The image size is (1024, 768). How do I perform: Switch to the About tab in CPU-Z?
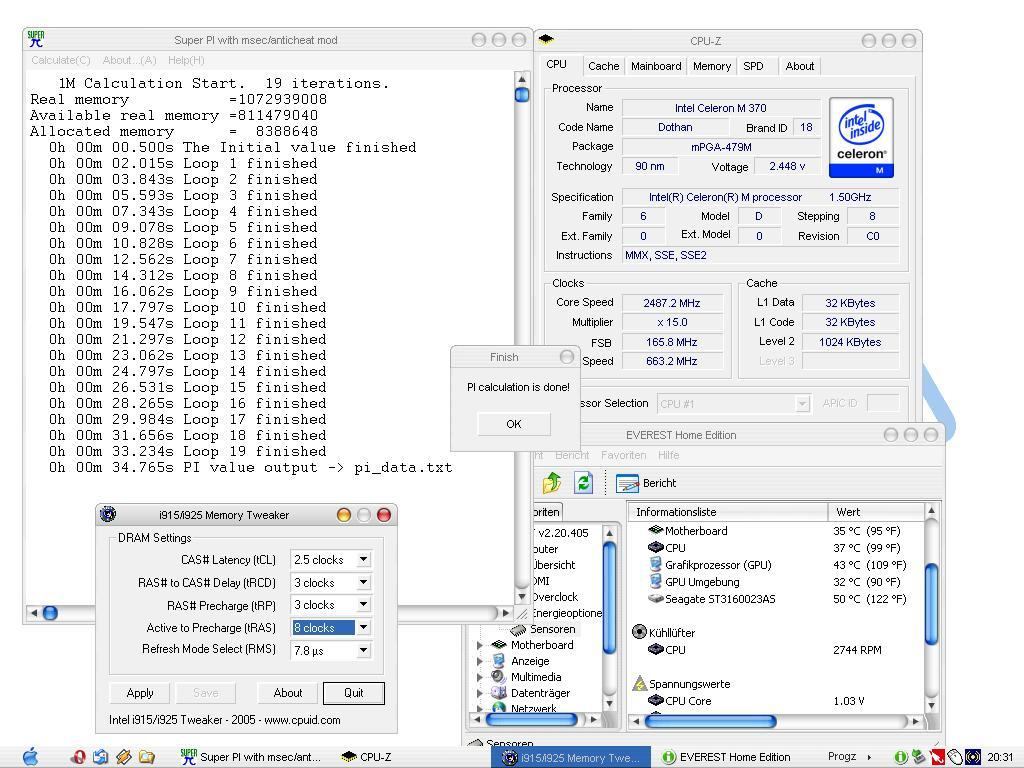799,66
